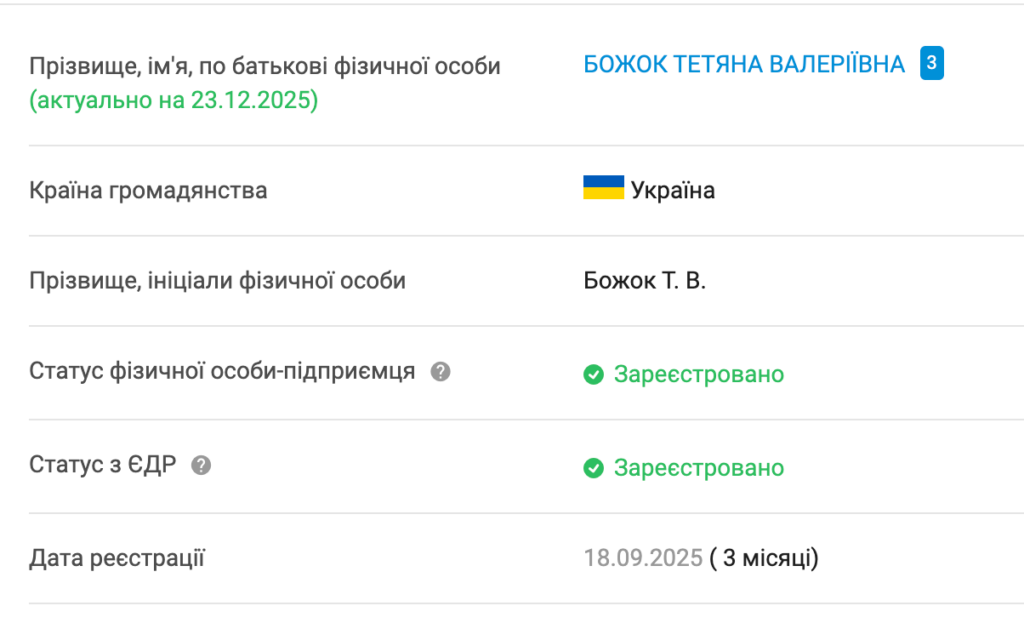Screen dimensions: 1024x623
Task: Click the Ukraine flag icon
Action: tap(603, 188)
